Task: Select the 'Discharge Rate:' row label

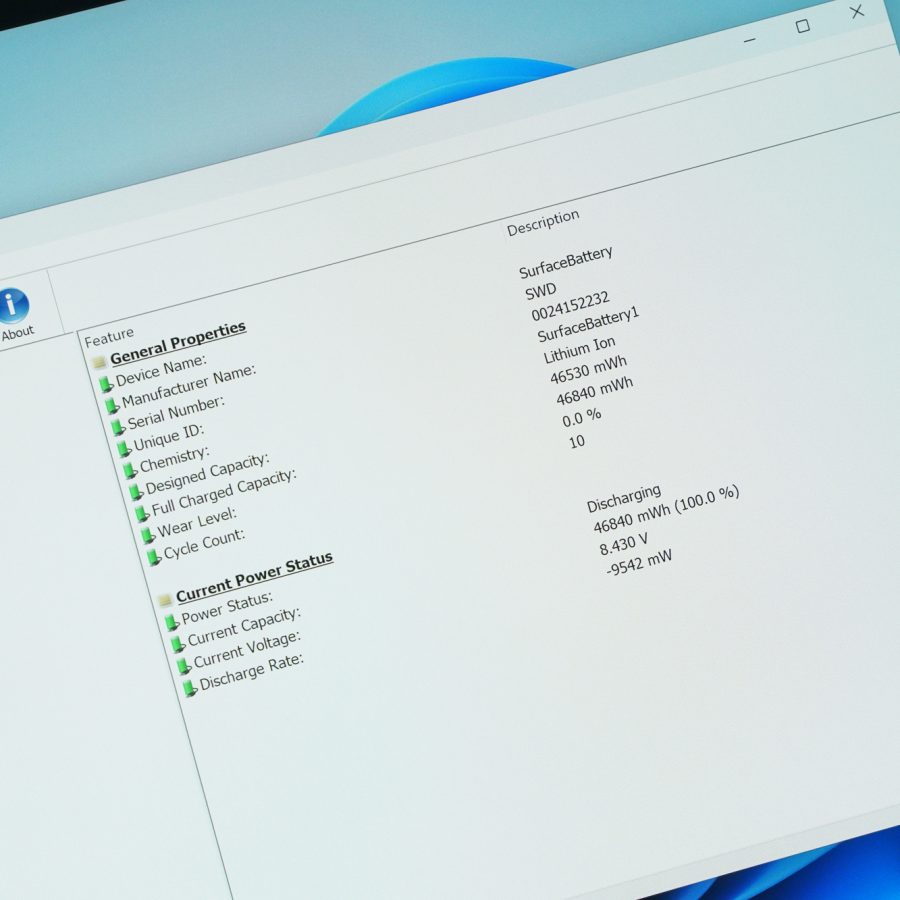Action: (x=251, y=671)
